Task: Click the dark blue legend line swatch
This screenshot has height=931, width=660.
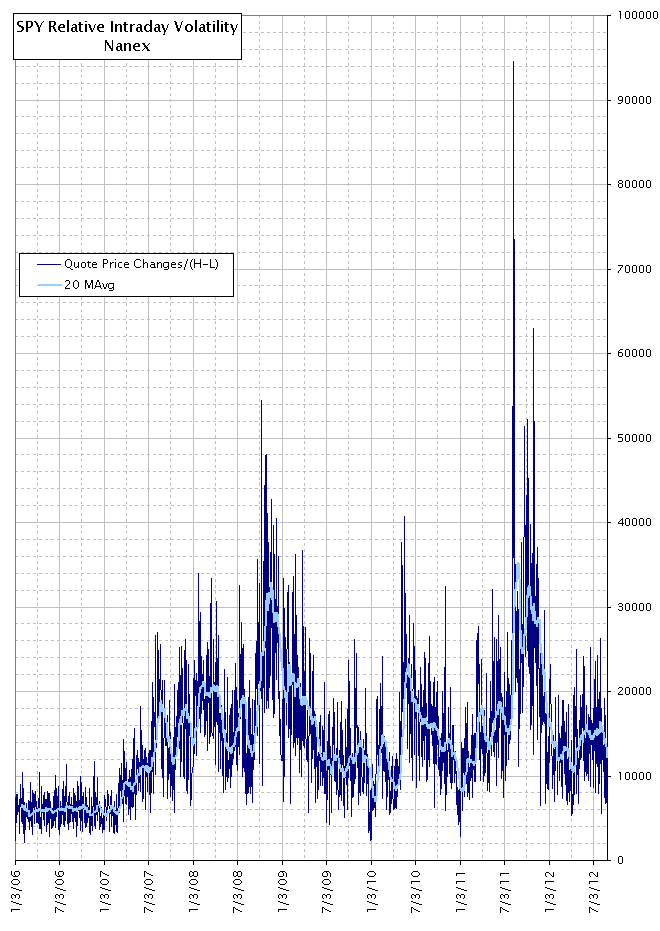Action: point(49,264)
